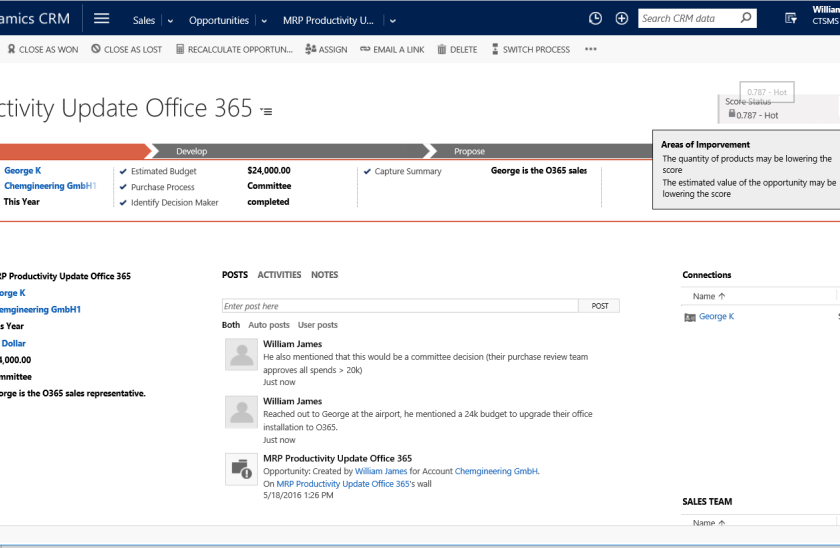Open the hamburger navigation menu
This screenshot has width=840, height=548.
tap(101, 19)
